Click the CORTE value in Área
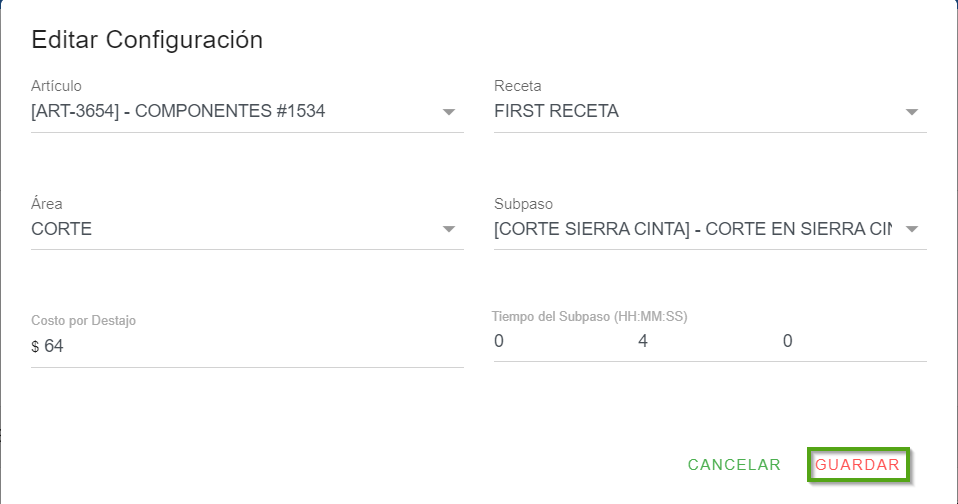The height and width of the screenshot is (504, 958). (x=62, y=229)
